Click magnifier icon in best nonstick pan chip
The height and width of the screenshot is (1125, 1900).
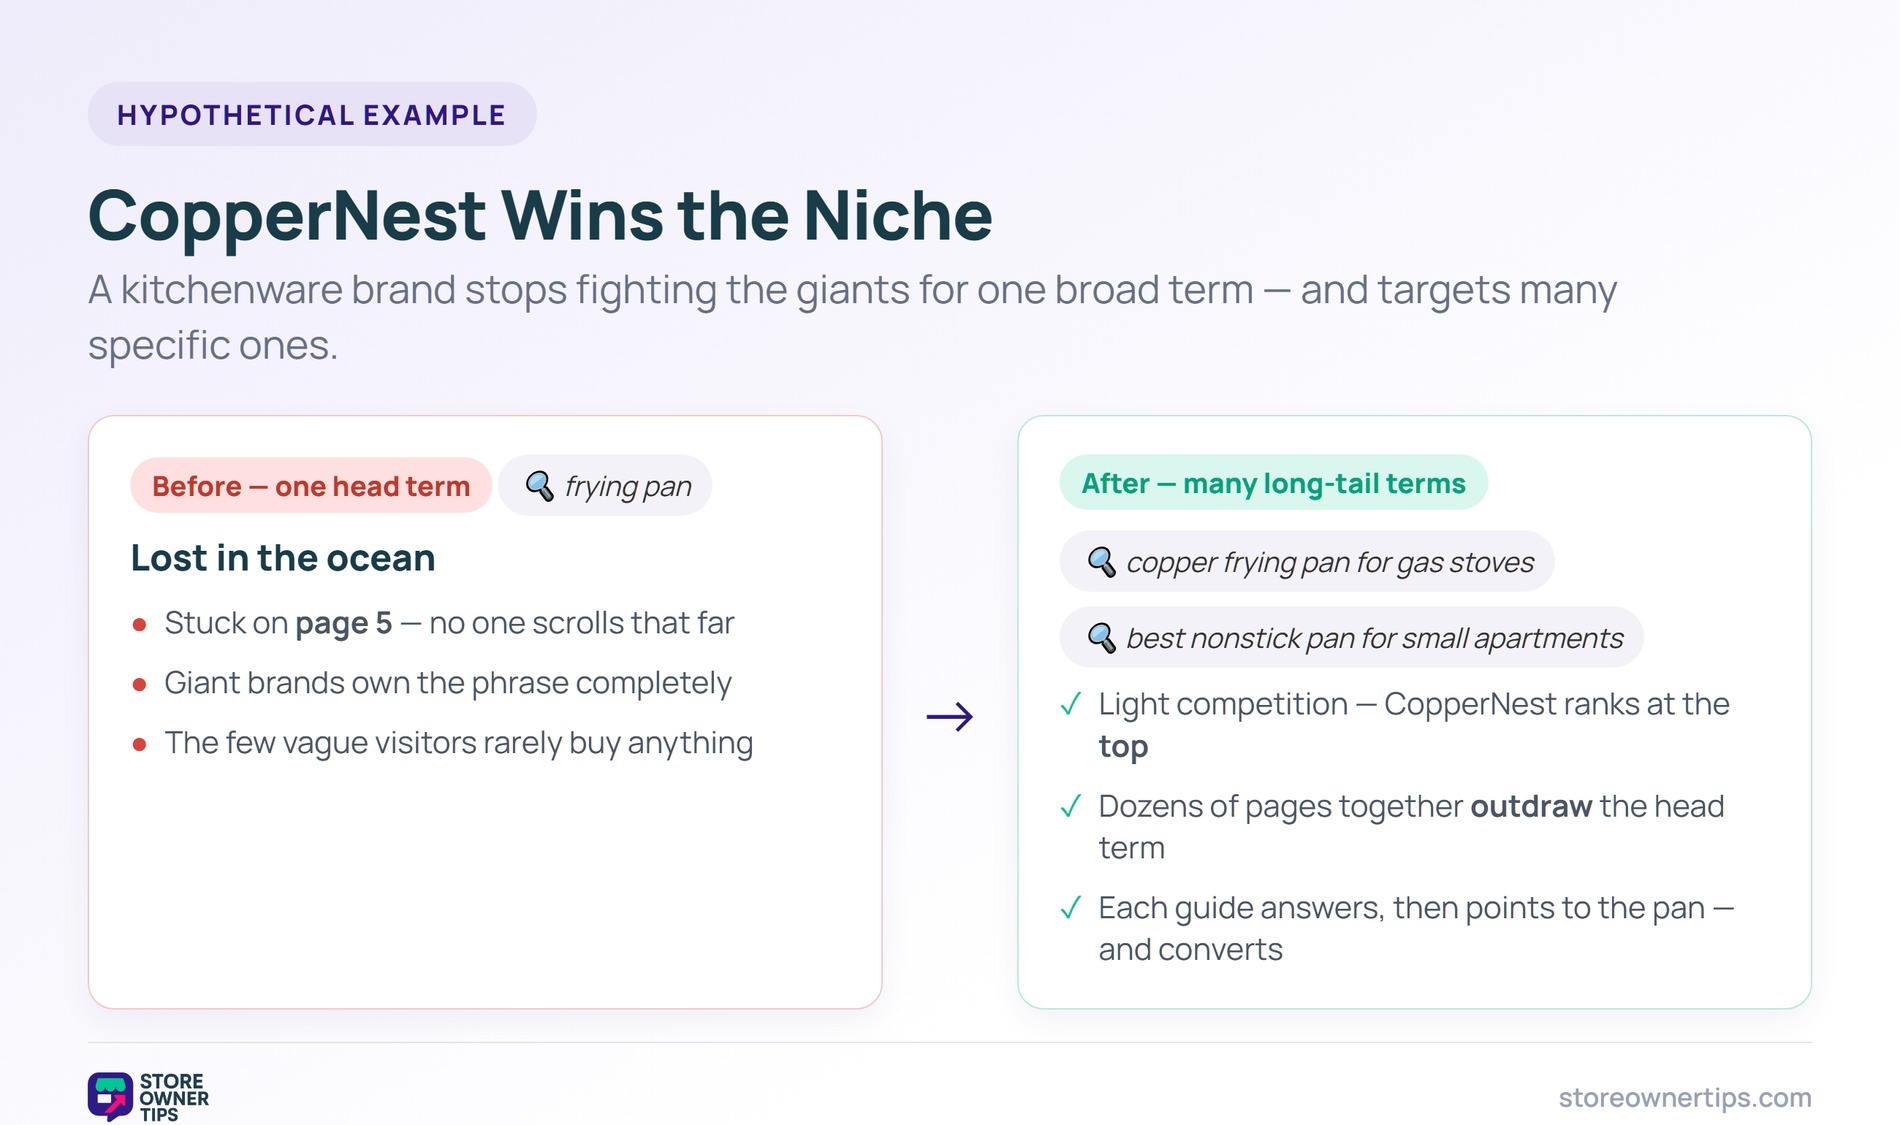click(1101, 638)
